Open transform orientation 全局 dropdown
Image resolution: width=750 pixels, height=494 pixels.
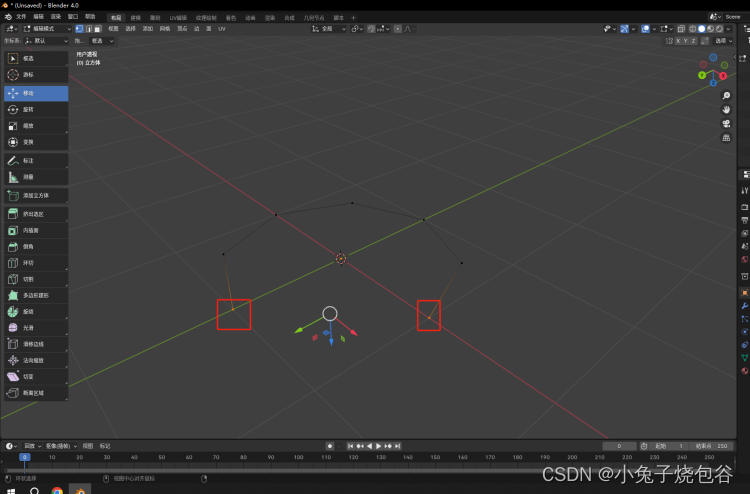coord(329,29)
